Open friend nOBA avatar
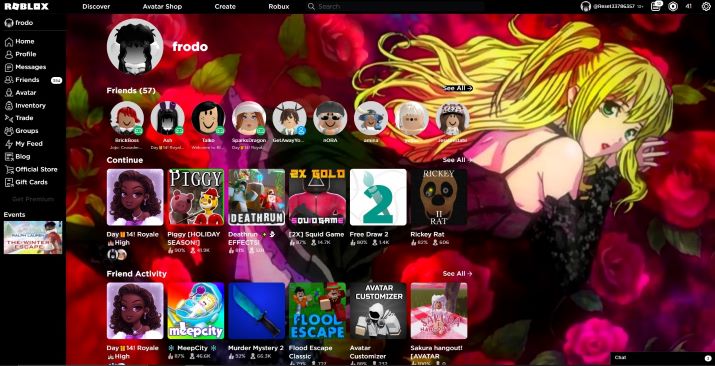The width and height of the screenshot is (715, 366). (x=330, y=118)
